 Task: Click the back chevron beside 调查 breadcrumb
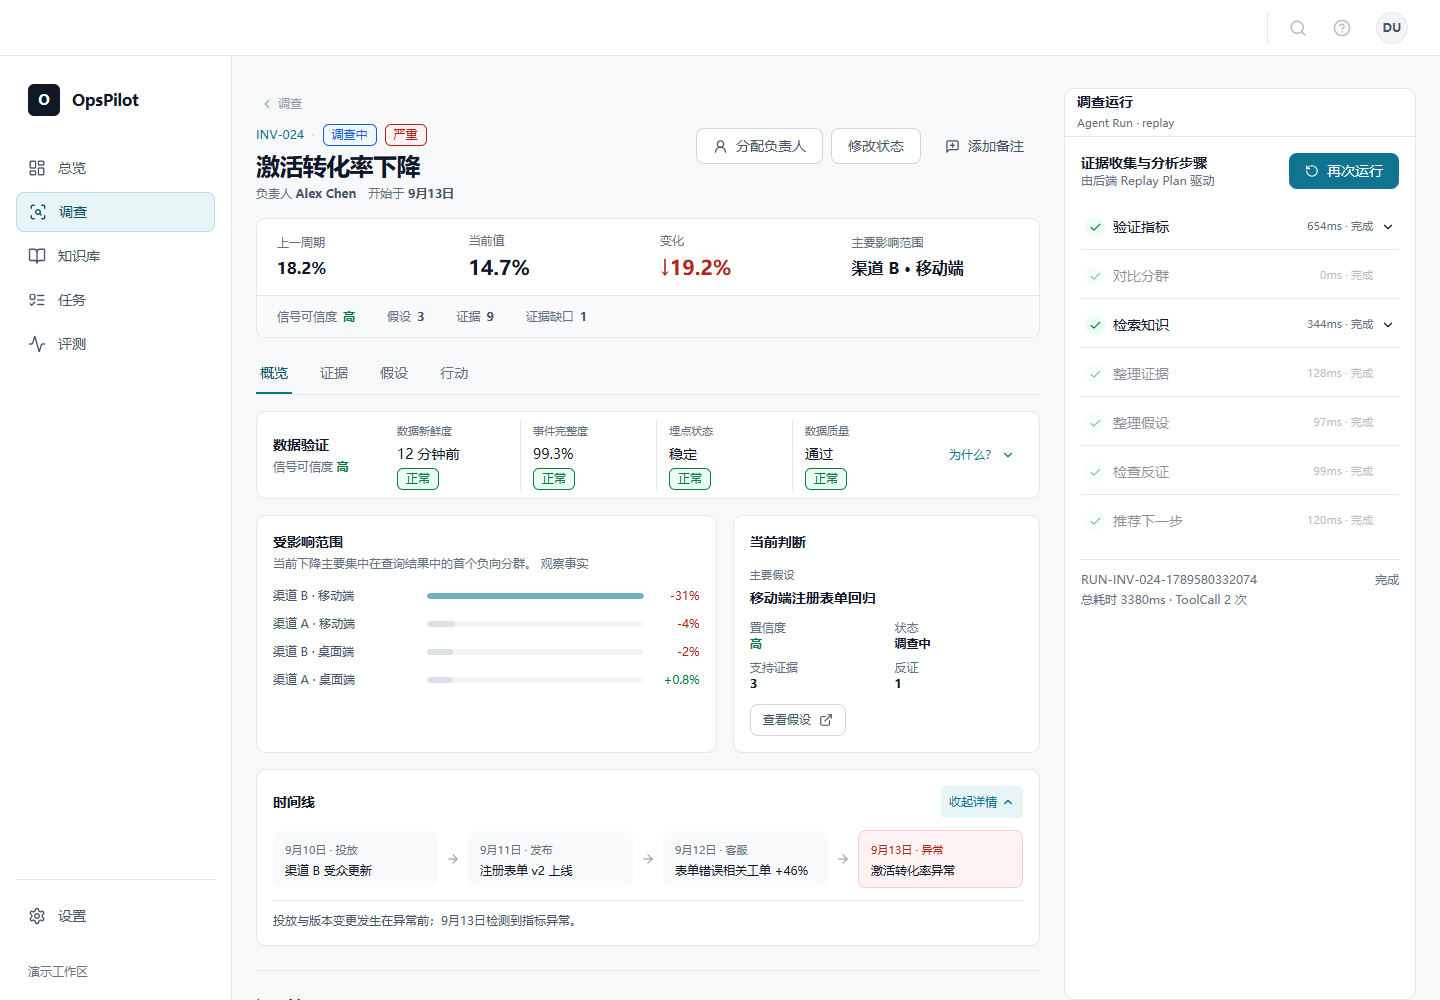click(x=267, y=104)
